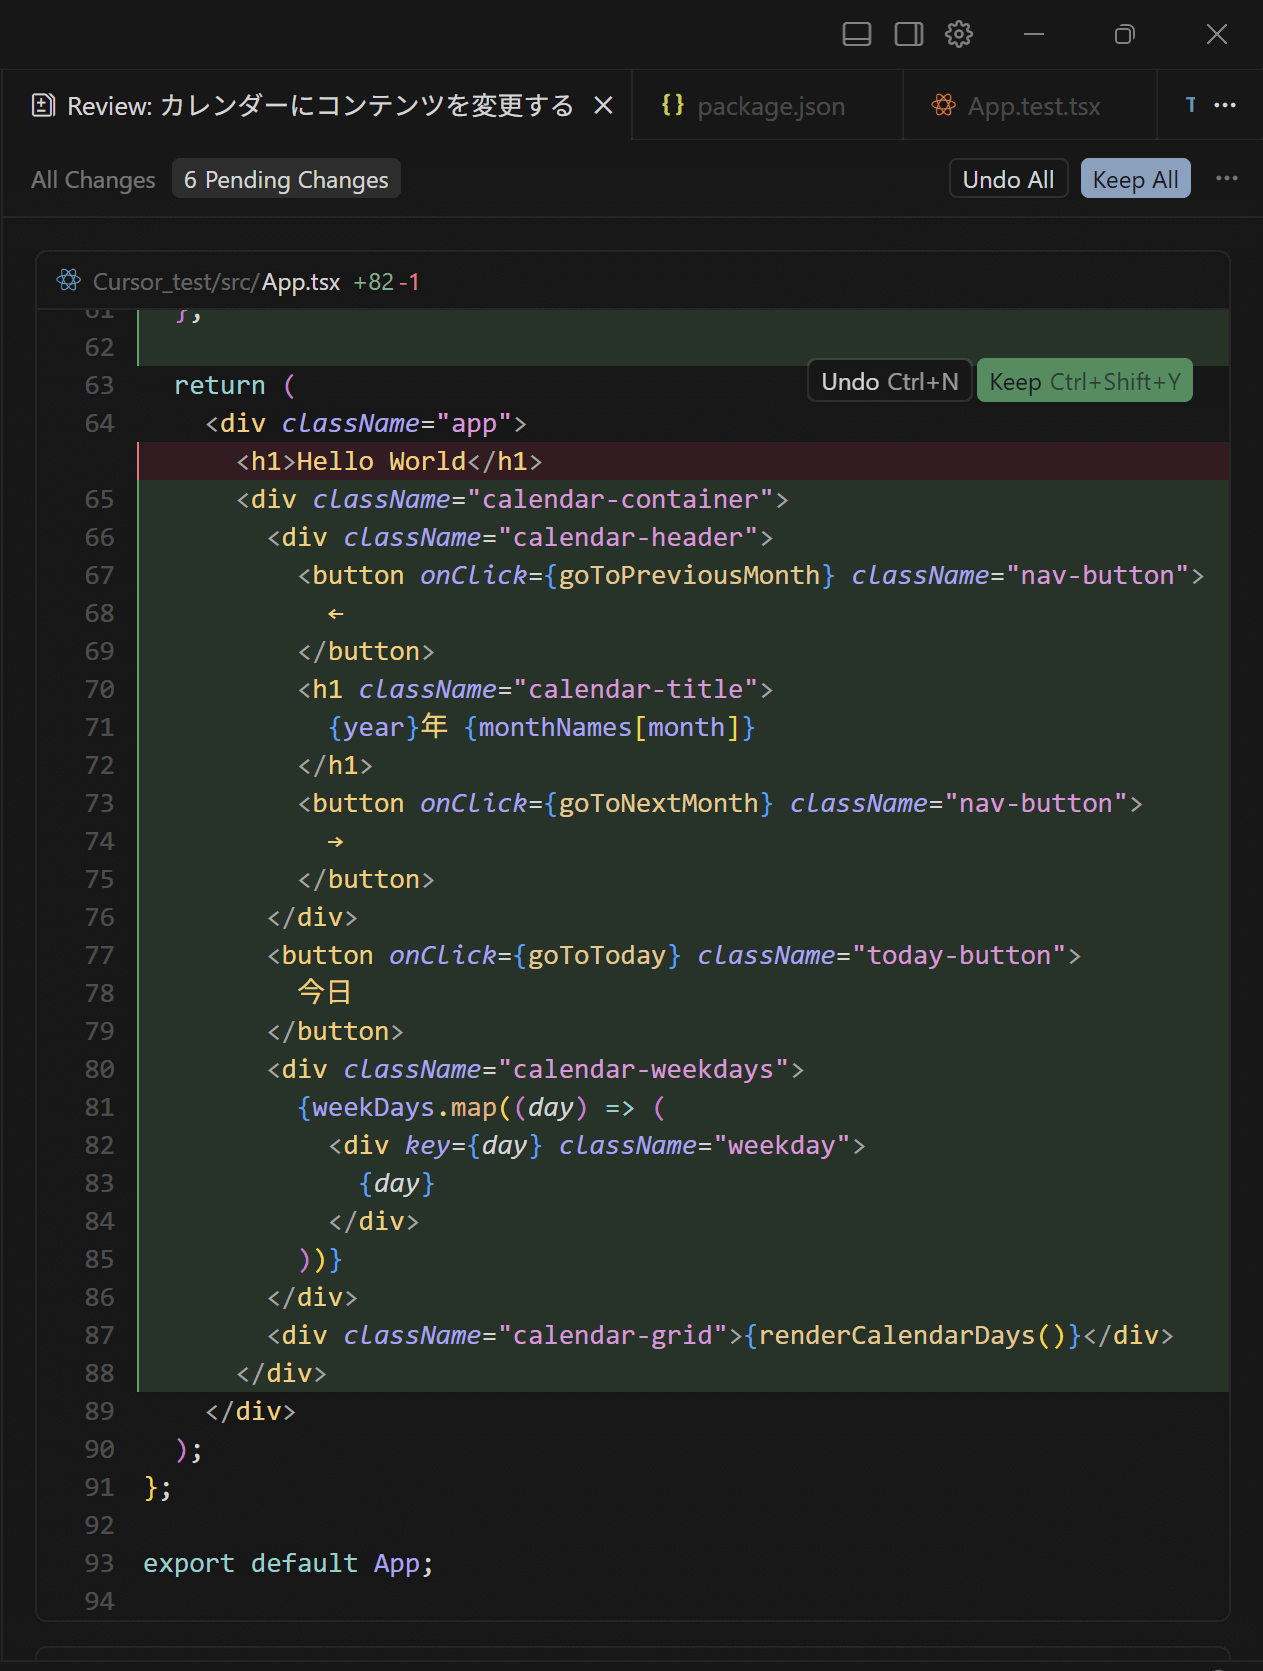
Task: Close the Review tab
Action: 603,105
